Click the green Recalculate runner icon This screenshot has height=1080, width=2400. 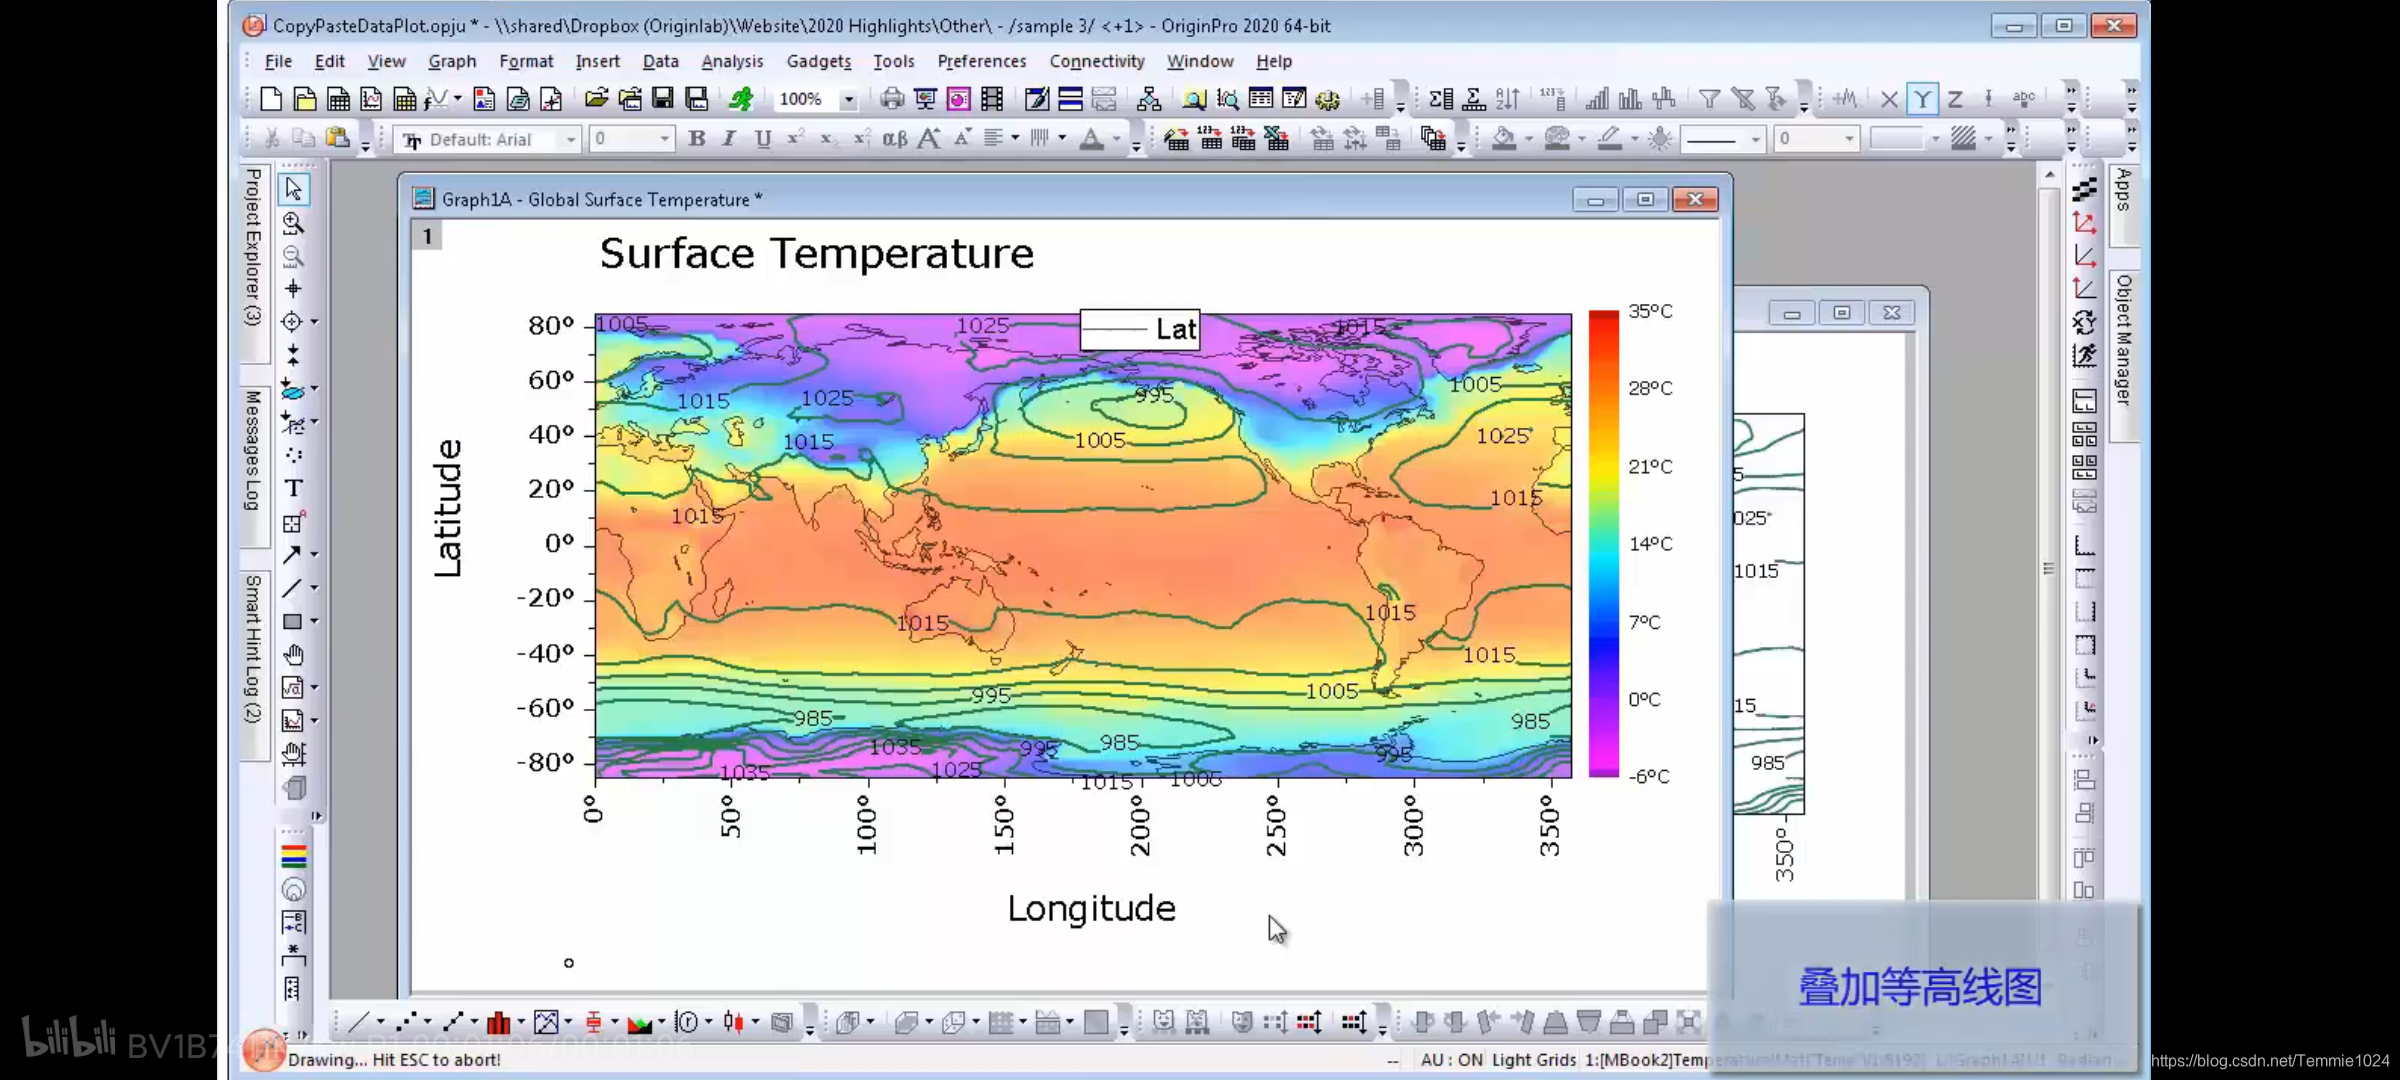pyautogui.click(x=741, y=98)
